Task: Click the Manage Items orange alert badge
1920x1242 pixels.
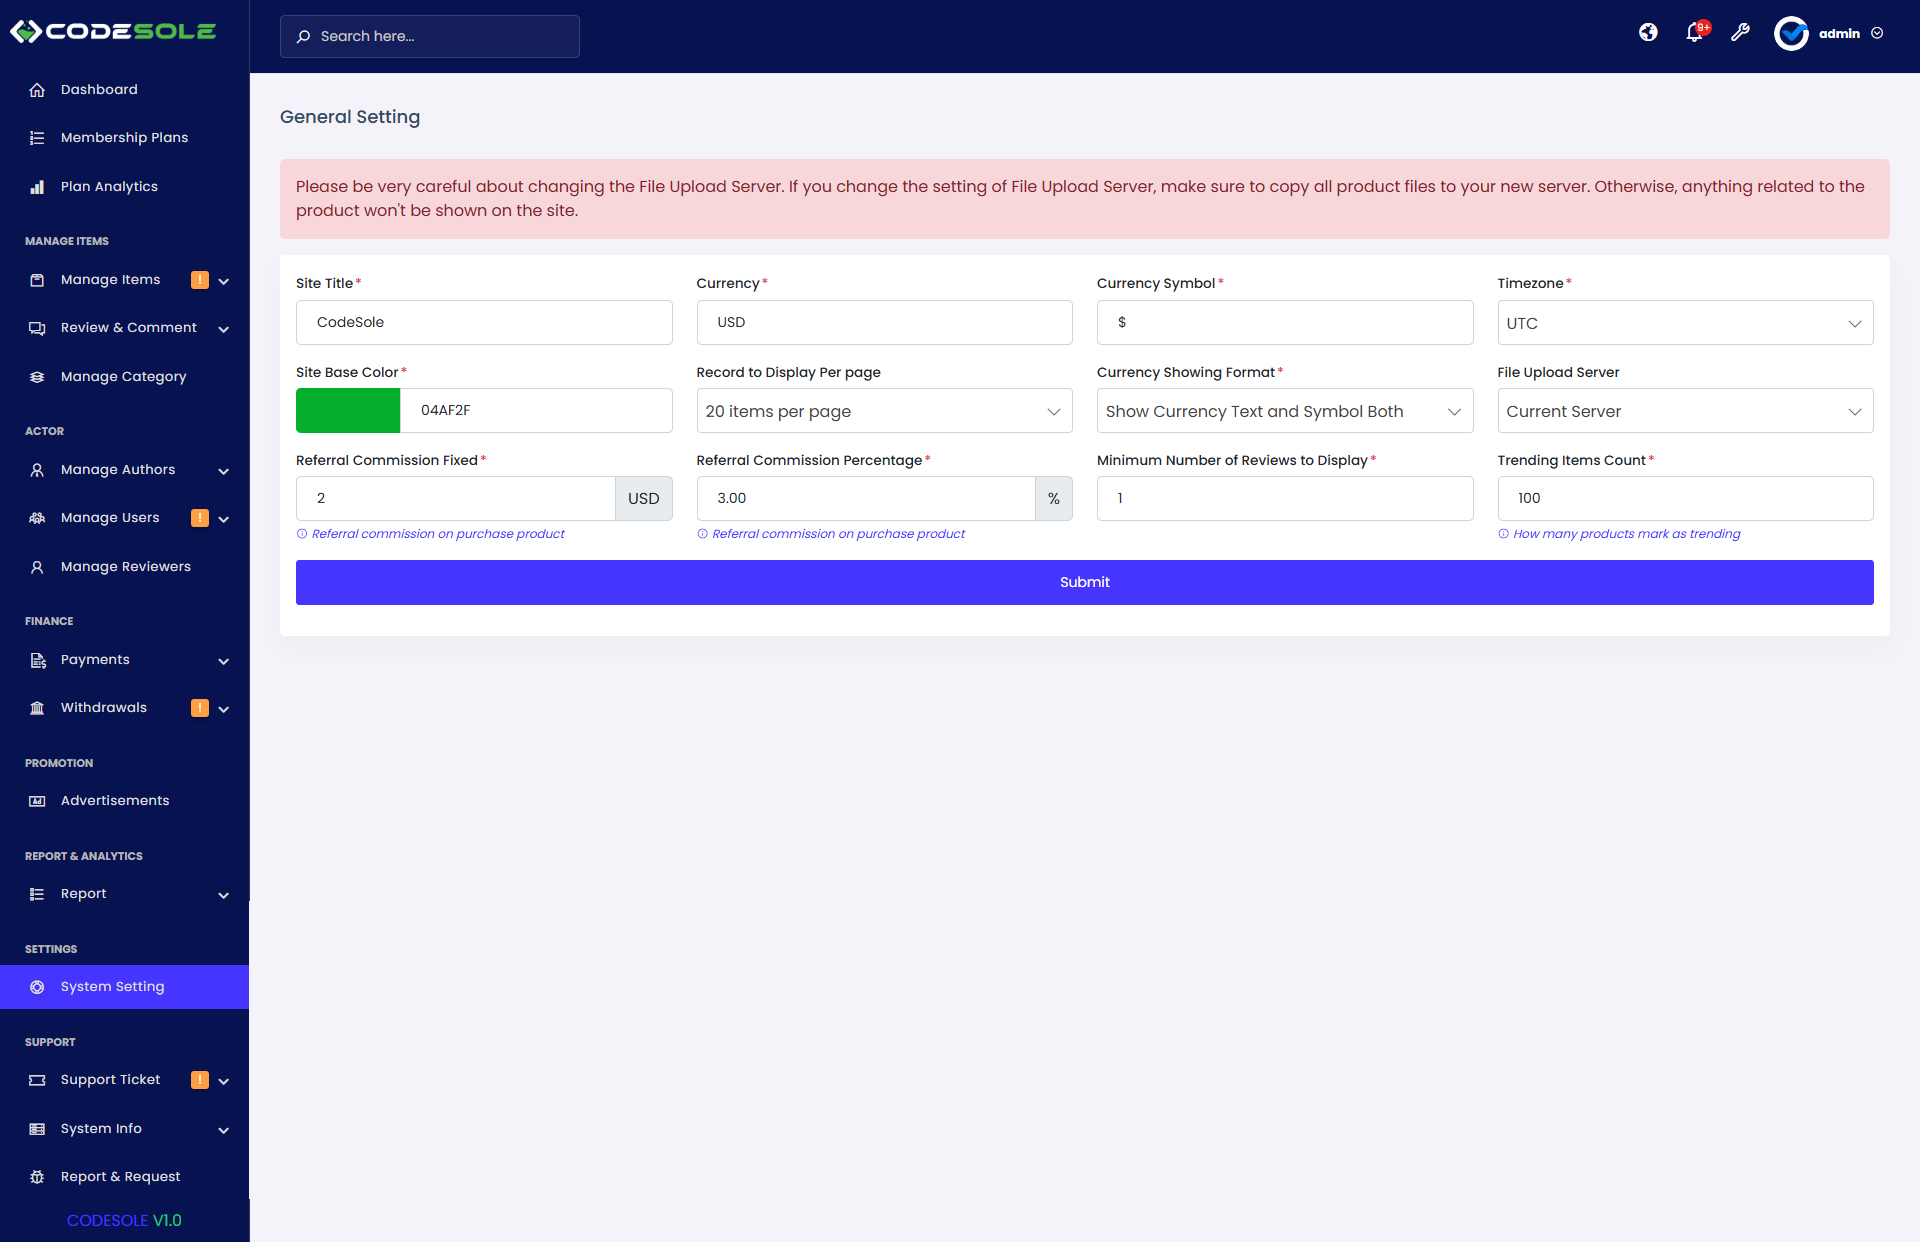Action: [200, 280]
